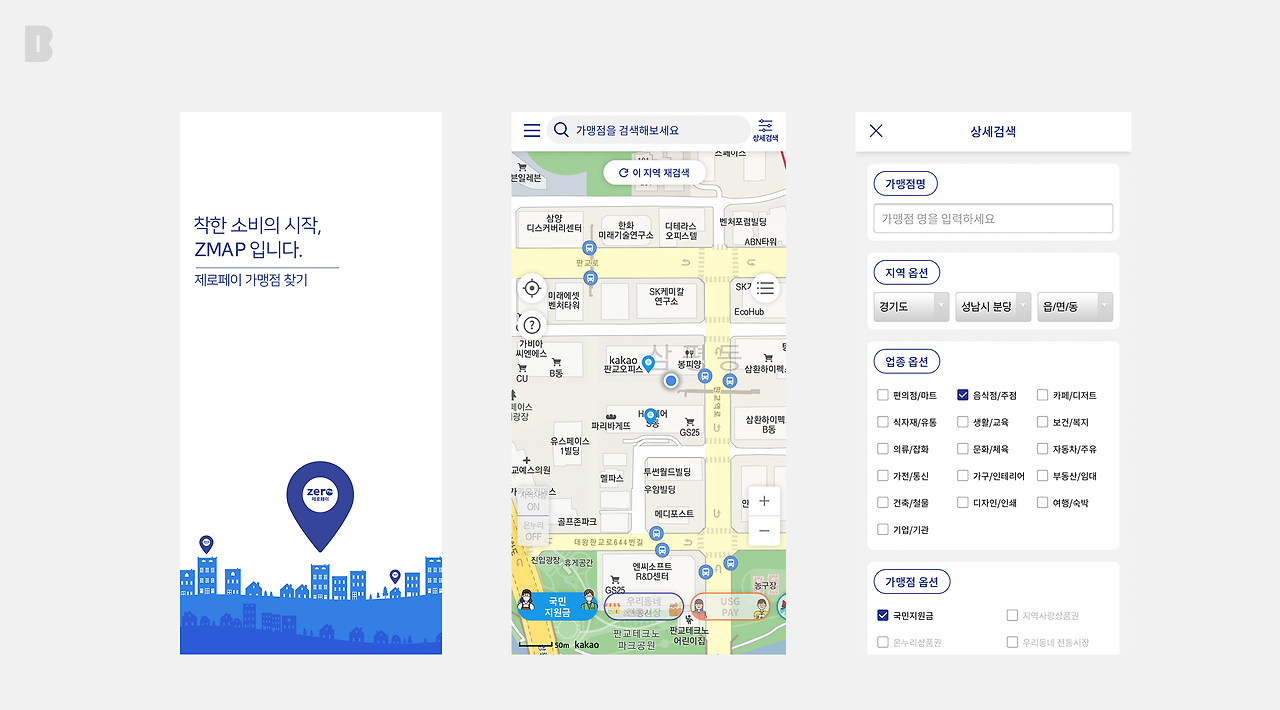Image resolution: width=1280 pixels, height=710 pixels.
Task: Tap the blue current-location dot on map
Action: (x=671, y=381)
